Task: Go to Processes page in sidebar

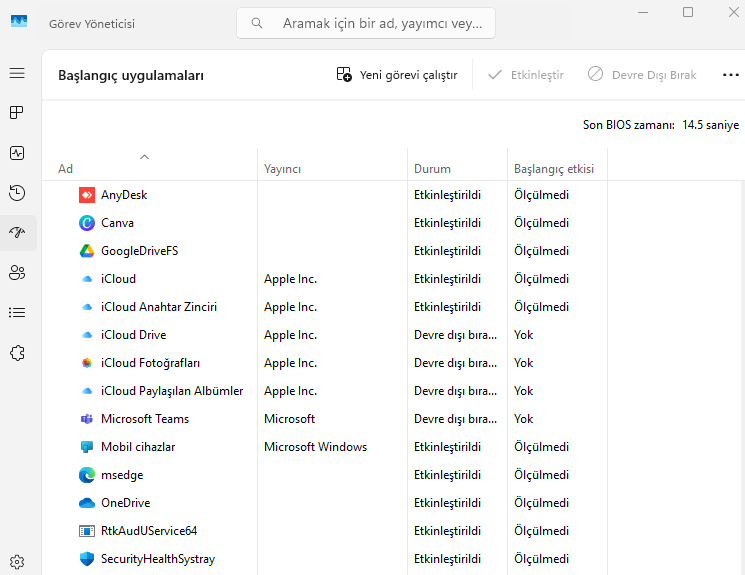Action: (x=17, y=113)
